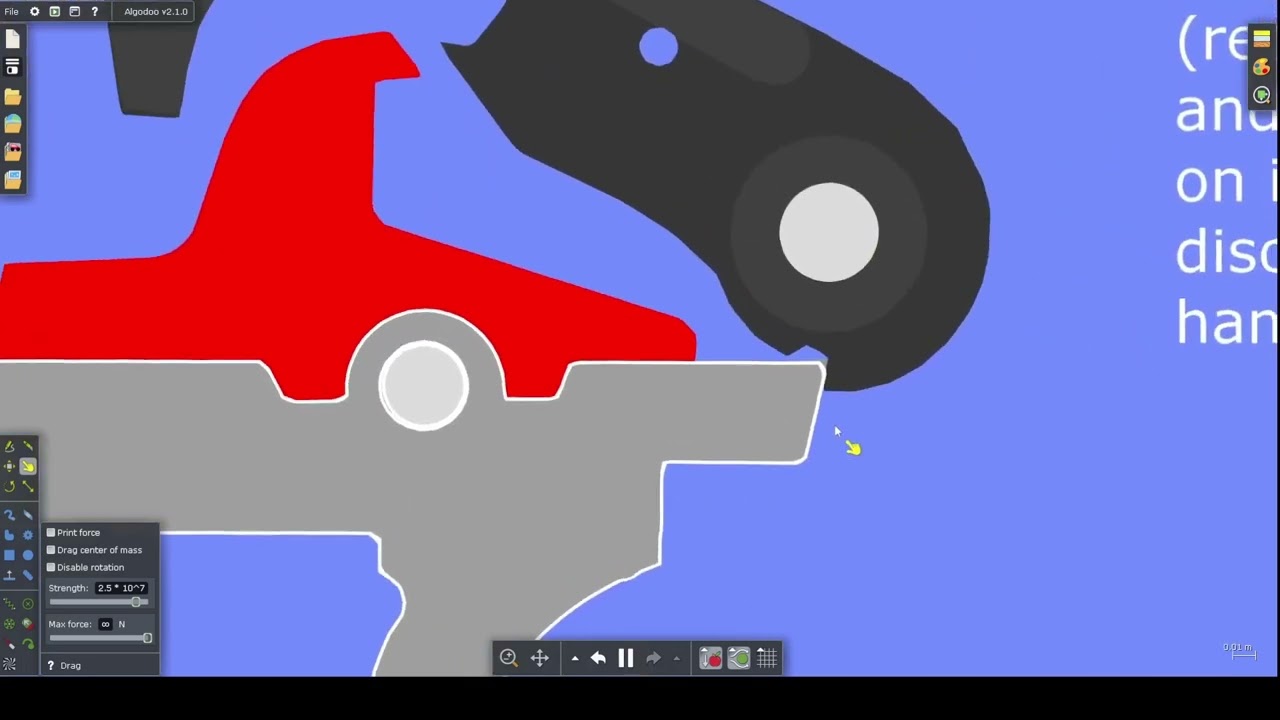Select the Fixate tool
The width and height of the screenshot is (1280, 720).
[x=28, y=603]
